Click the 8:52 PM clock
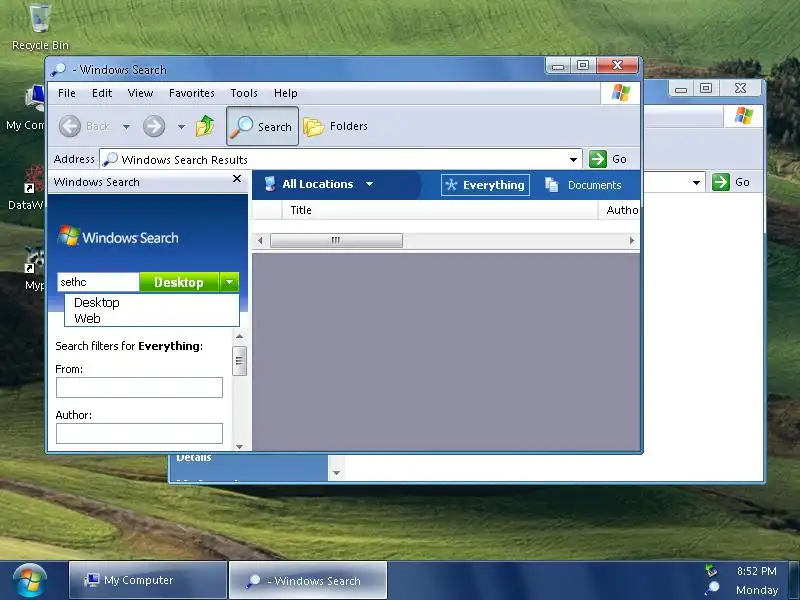This screenshot has width=800, height=600. [x=757, y=571]
